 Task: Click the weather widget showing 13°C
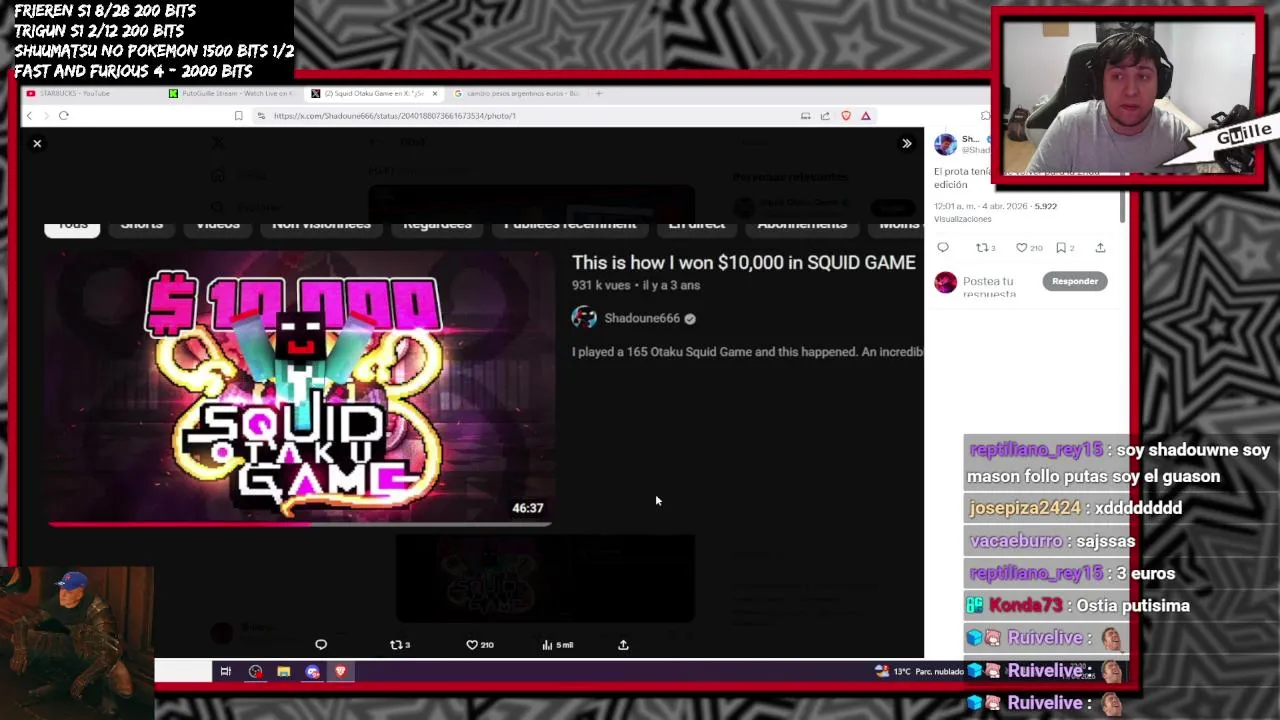pos(919,672)
